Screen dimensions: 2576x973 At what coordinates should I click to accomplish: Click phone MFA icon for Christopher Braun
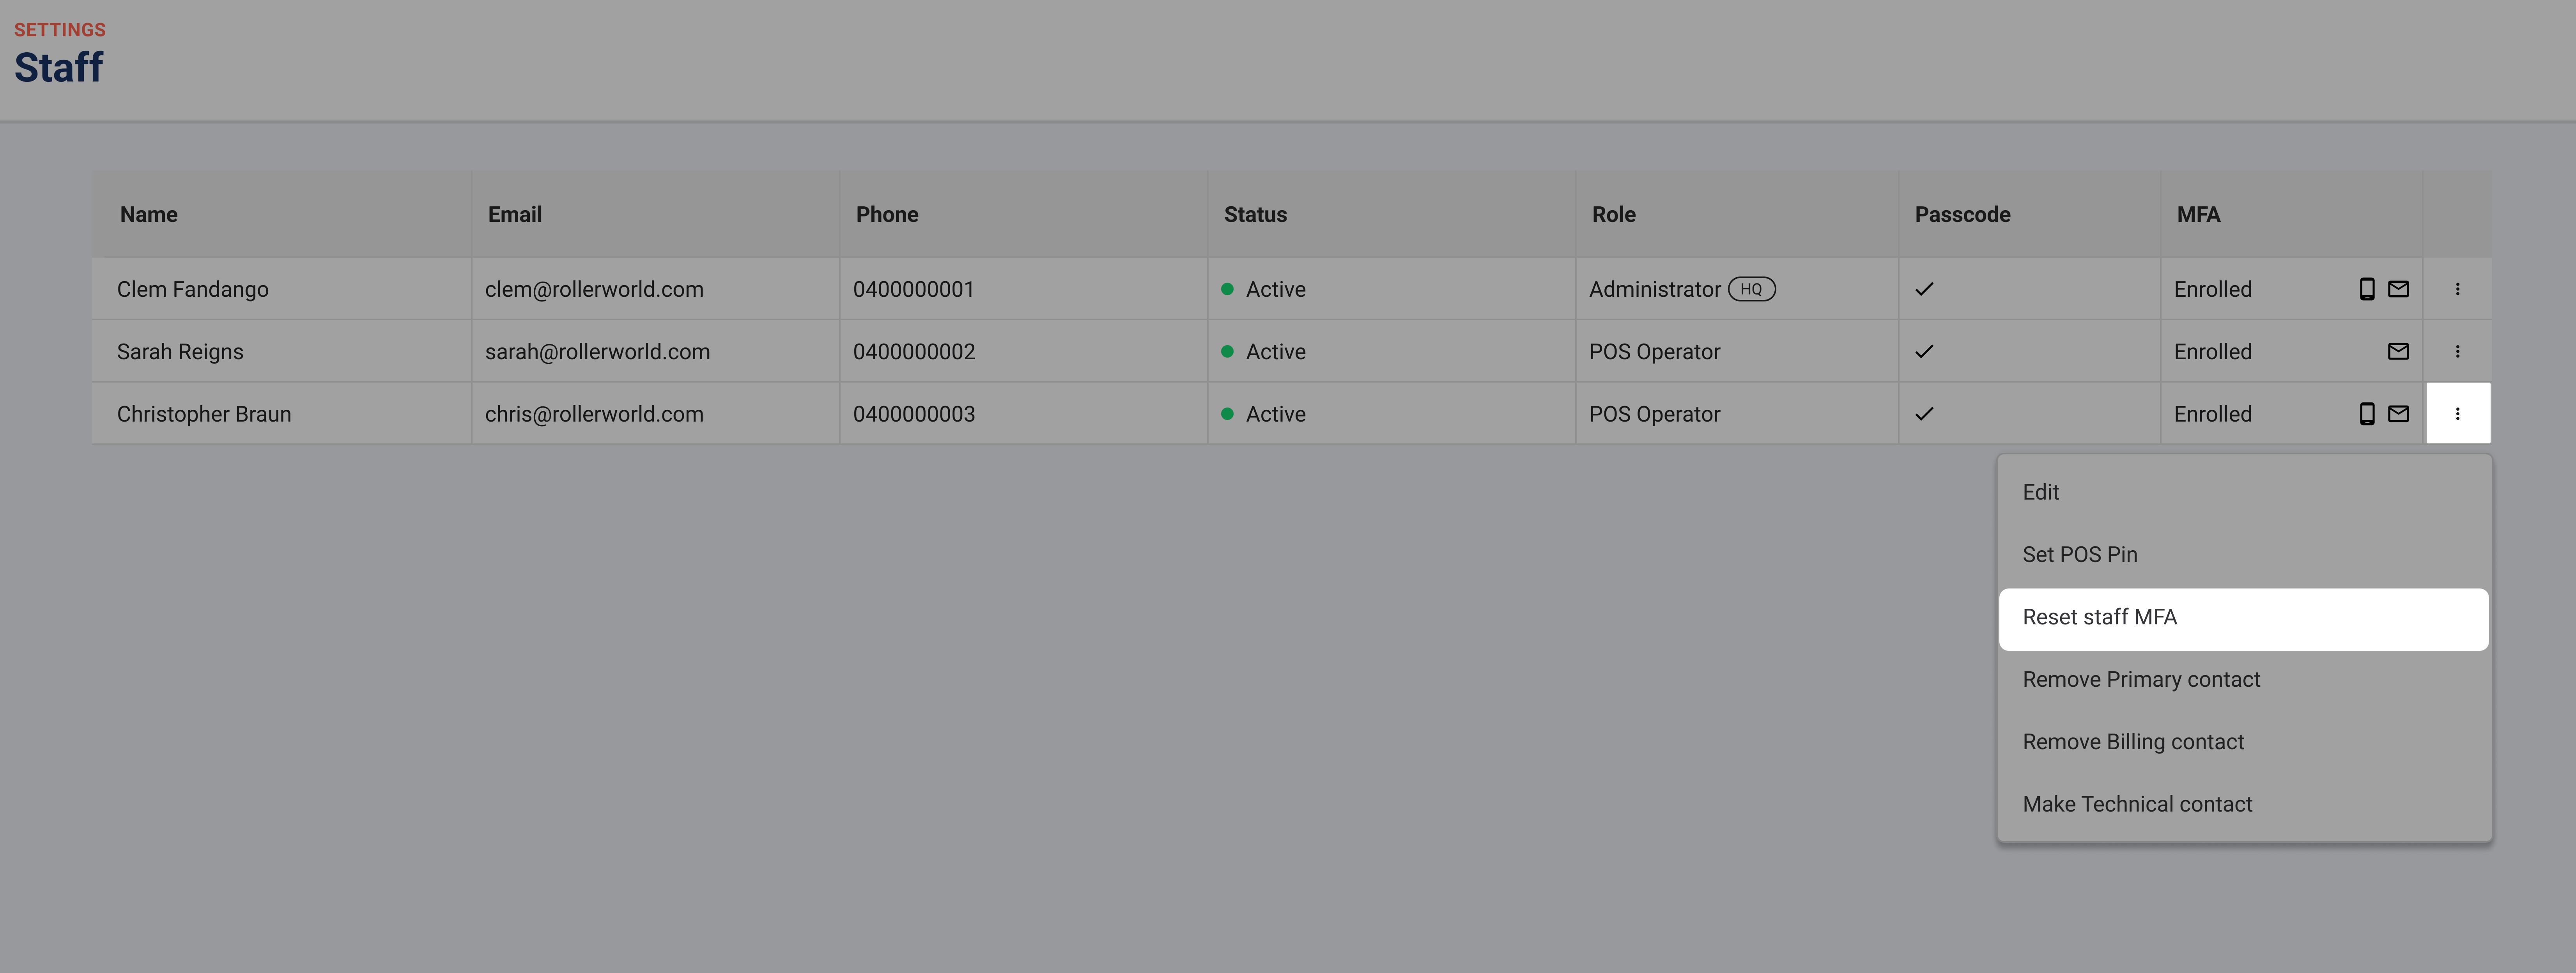pos(2366,414)
